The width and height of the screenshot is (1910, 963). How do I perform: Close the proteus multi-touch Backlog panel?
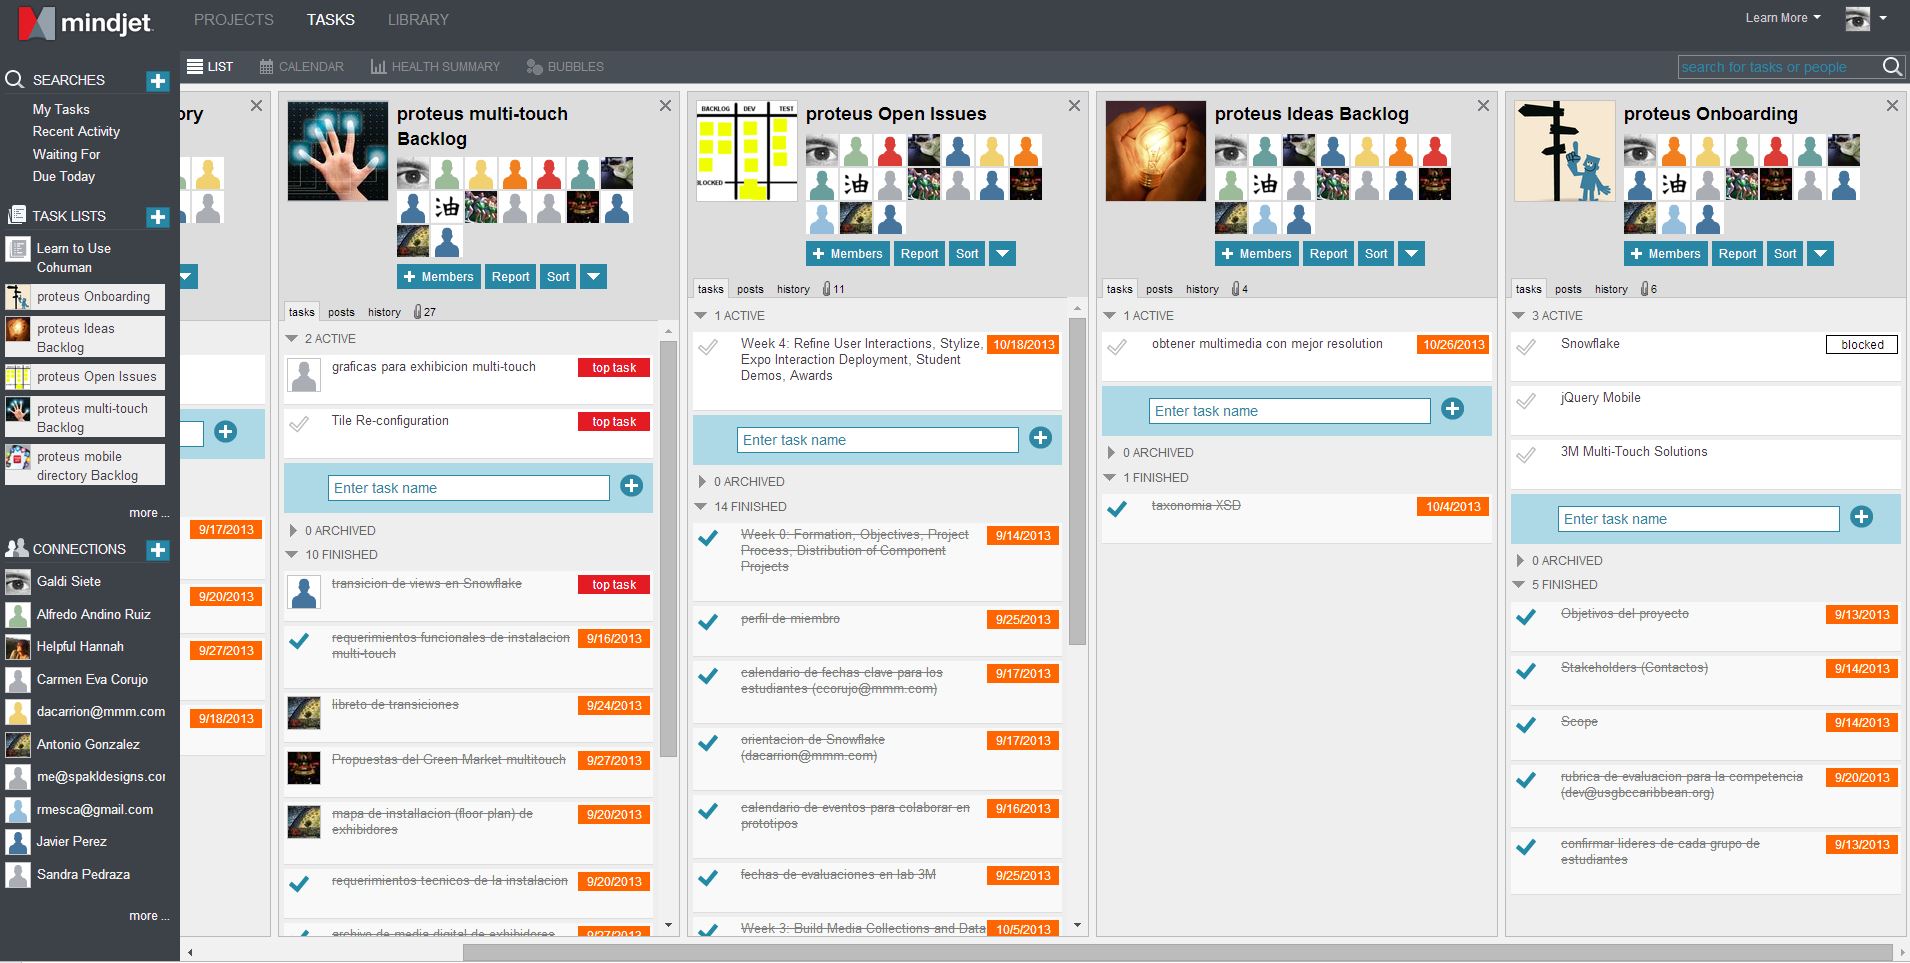(666, 106)
